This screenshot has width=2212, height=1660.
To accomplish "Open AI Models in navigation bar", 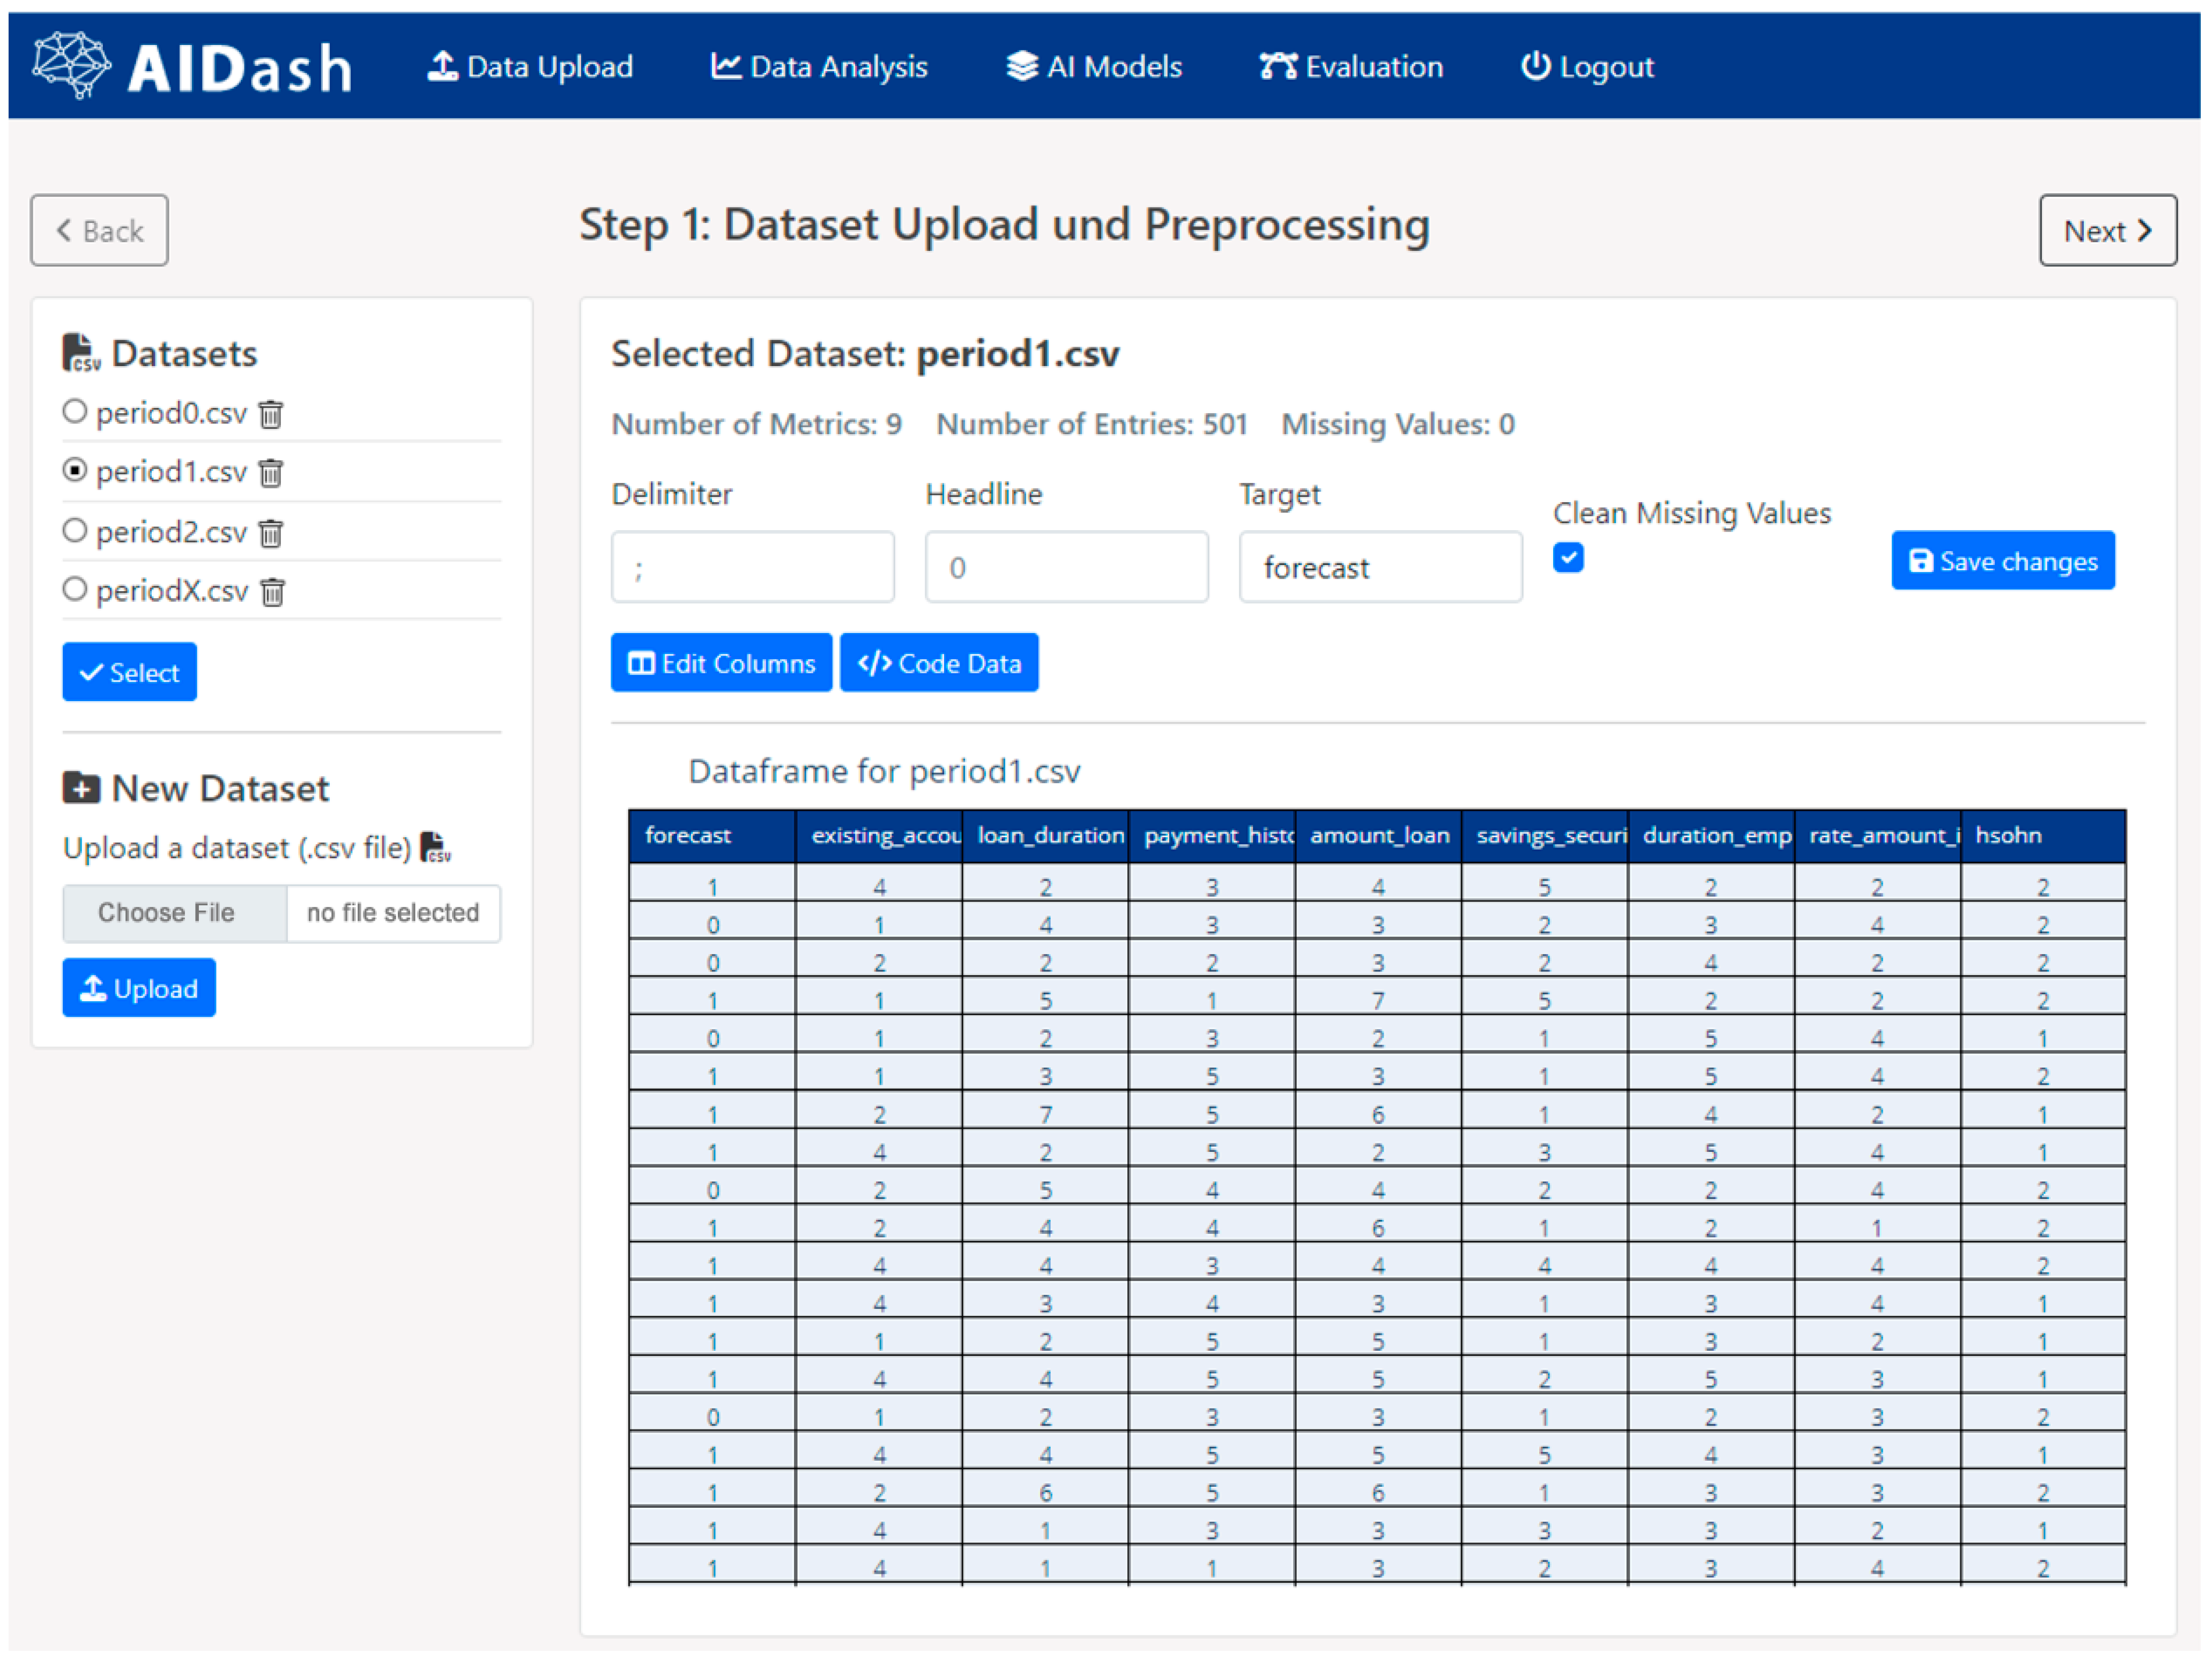I will click(x=1094, y=67).
